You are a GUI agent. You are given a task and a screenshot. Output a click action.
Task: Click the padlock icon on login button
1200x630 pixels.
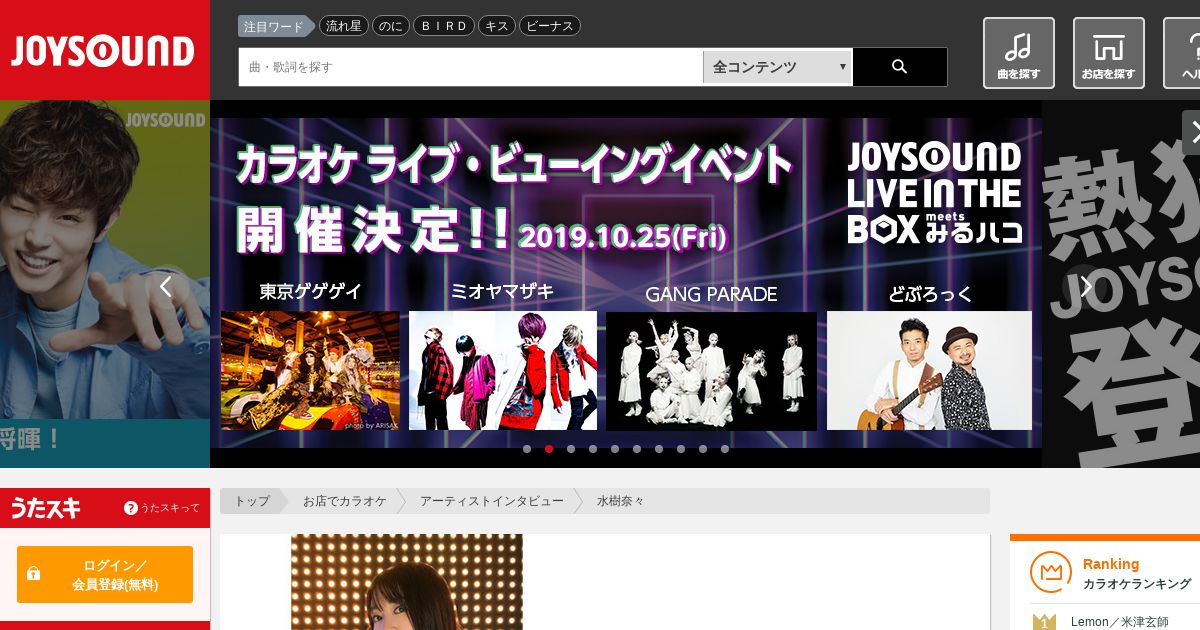(34, 574)
